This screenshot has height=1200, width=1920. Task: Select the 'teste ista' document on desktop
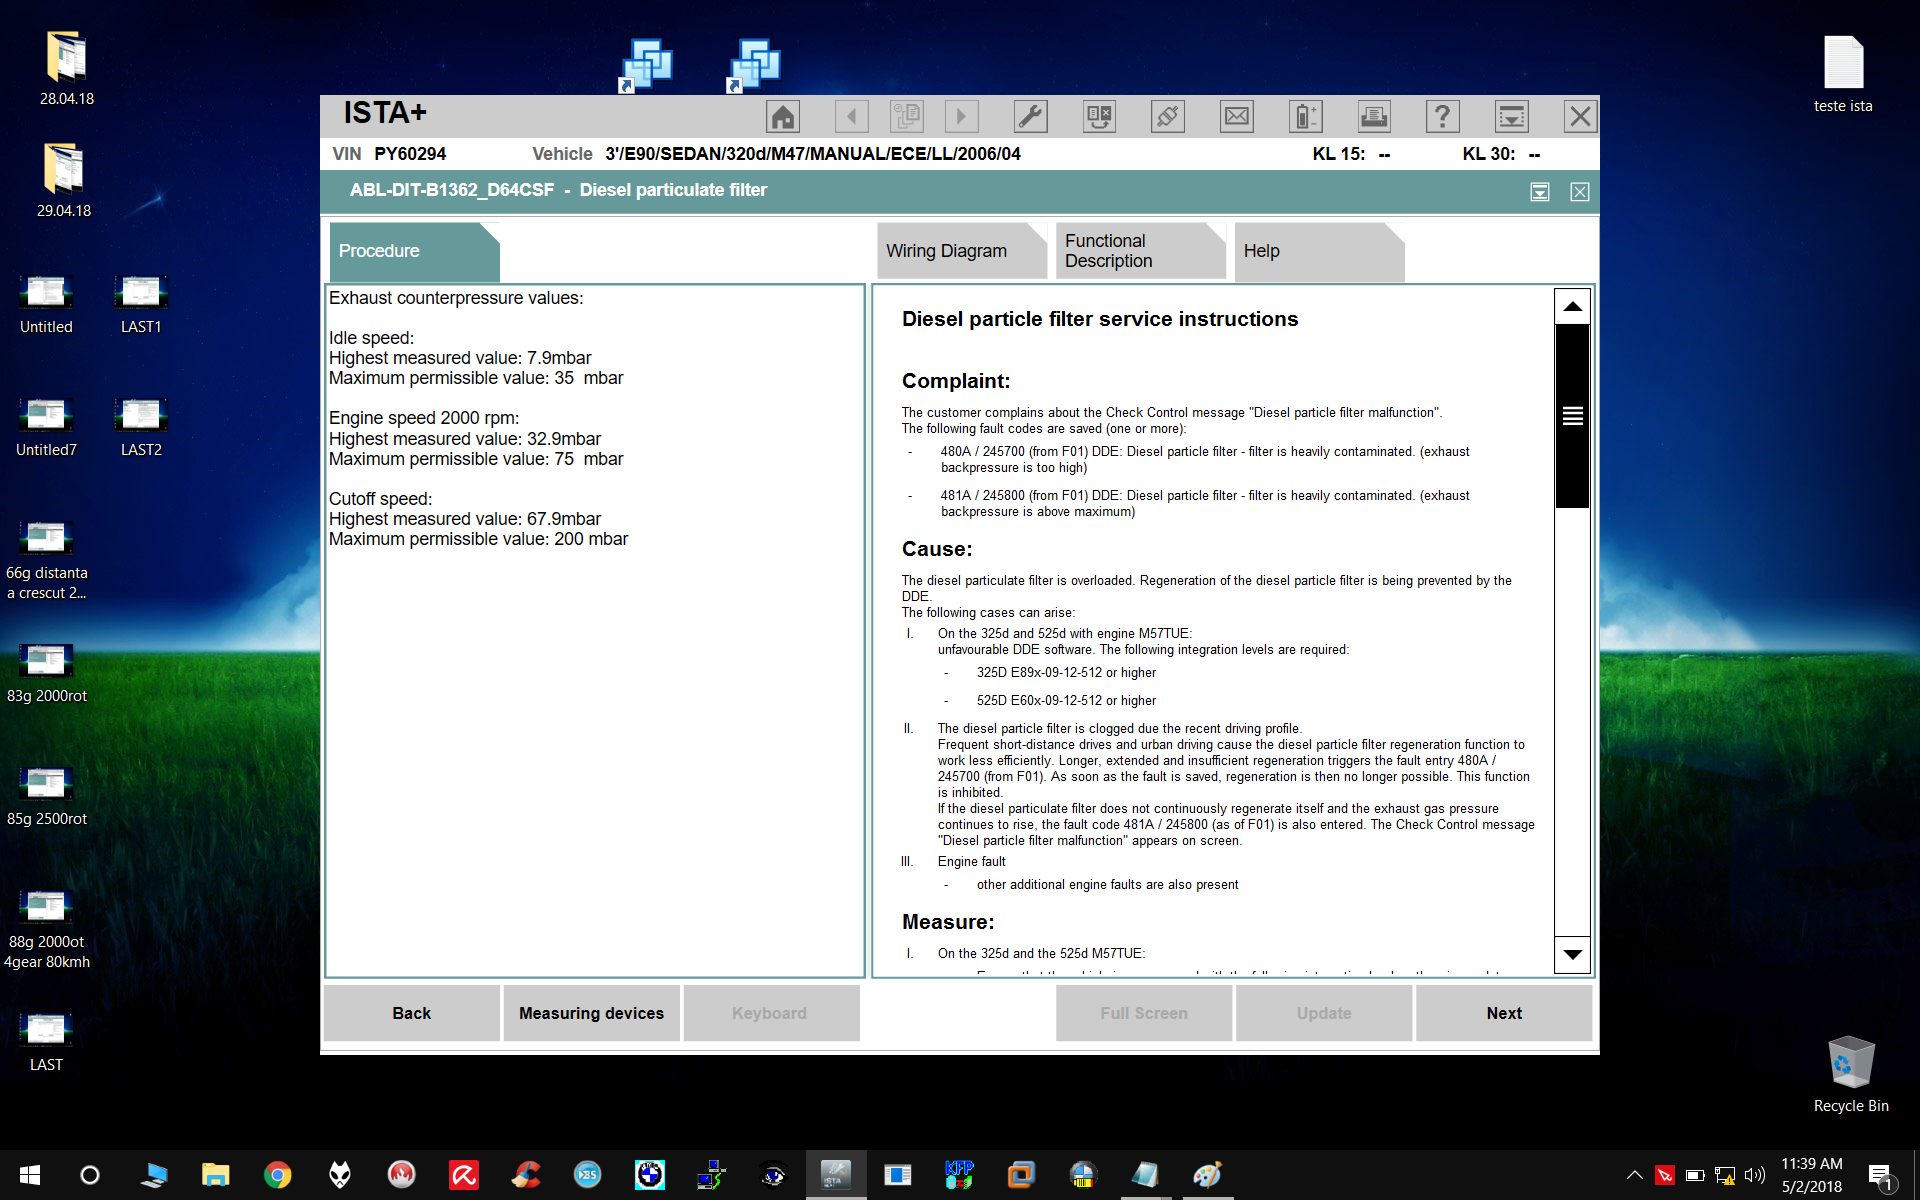point(1843,74)
